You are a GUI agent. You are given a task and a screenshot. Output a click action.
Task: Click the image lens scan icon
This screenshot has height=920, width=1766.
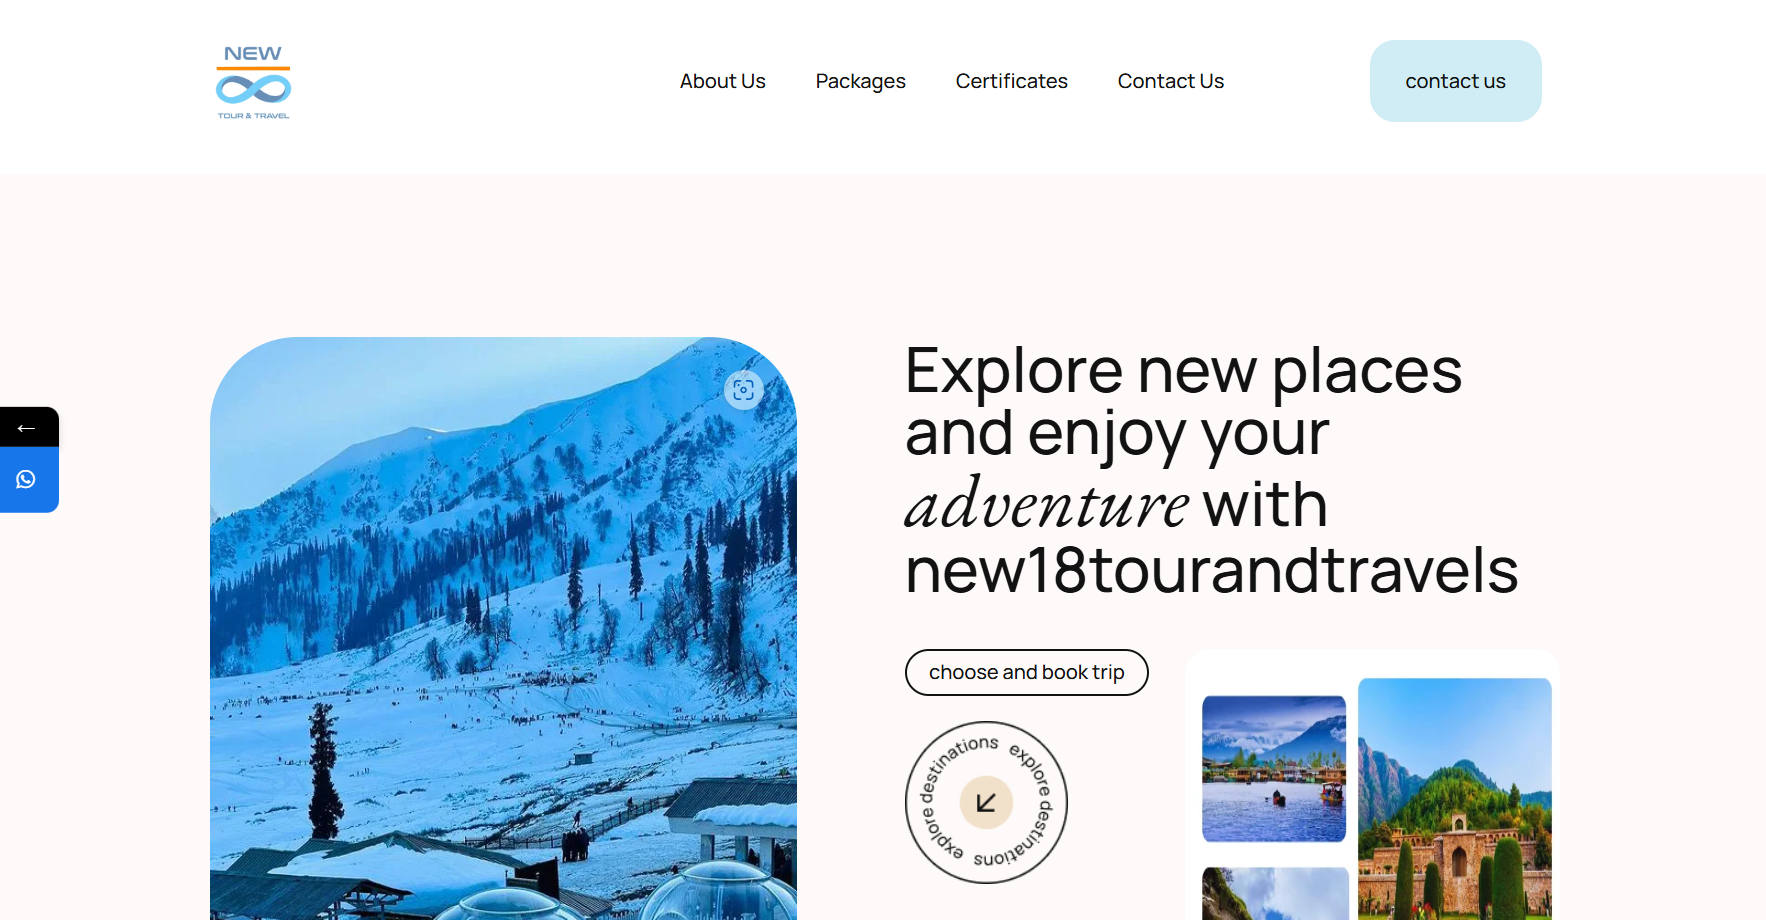click(743, 390)
